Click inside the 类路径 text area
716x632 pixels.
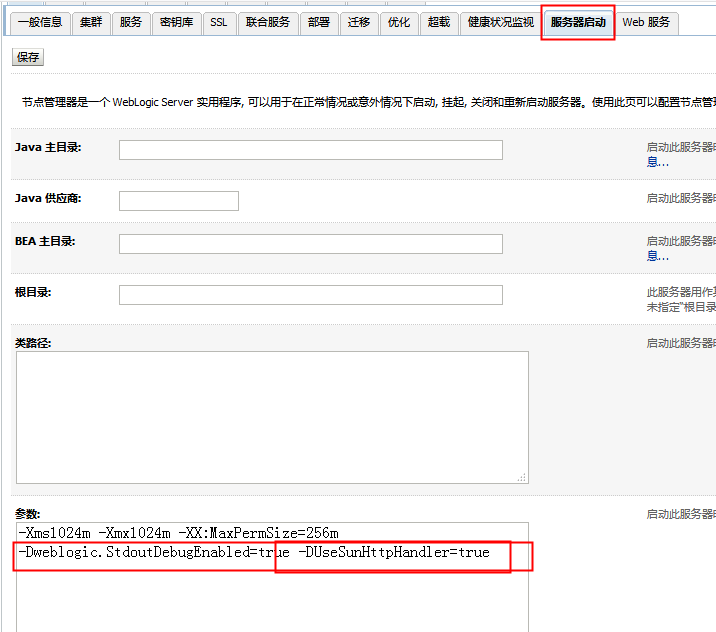273,417
